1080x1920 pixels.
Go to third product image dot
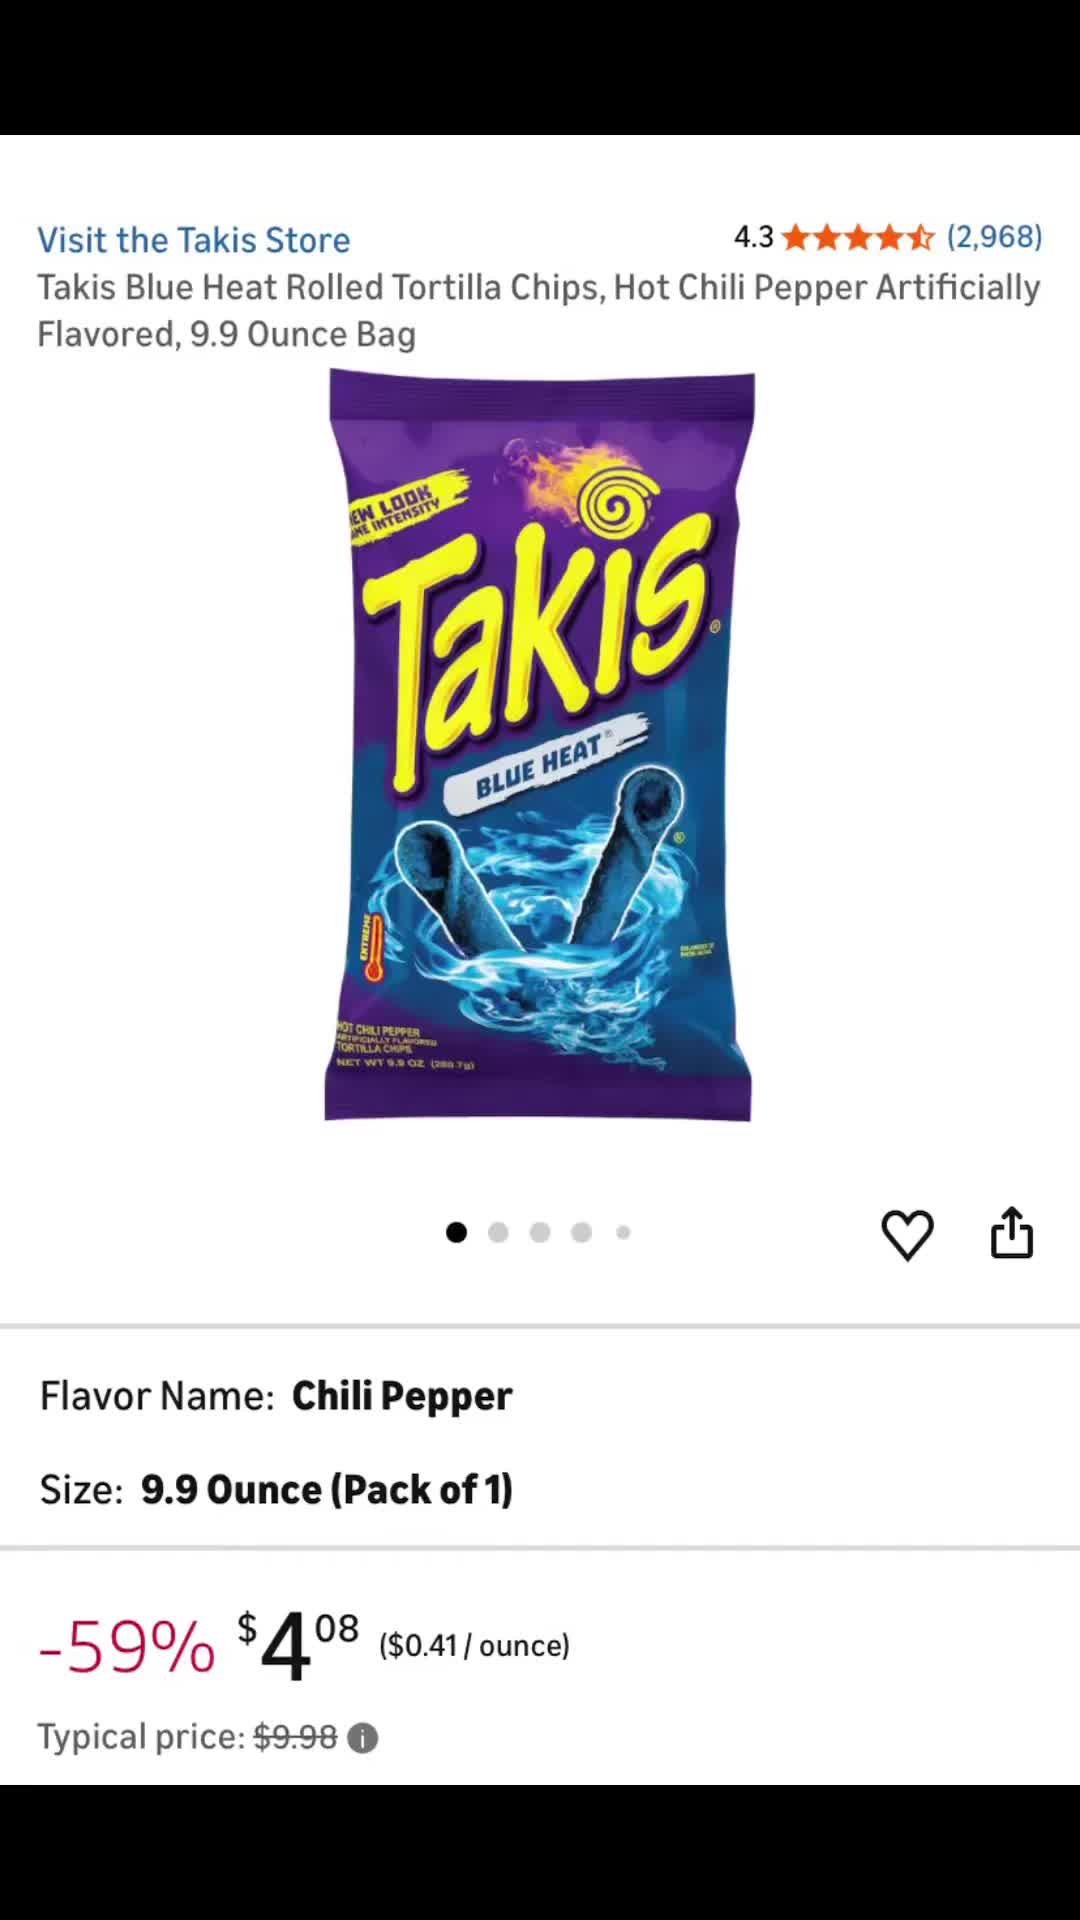pyautogui.click(x=540, y=1232)
